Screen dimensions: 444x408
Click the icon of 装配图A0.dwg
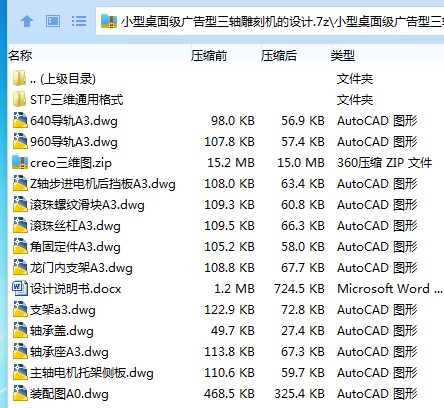tap(20, 393)
